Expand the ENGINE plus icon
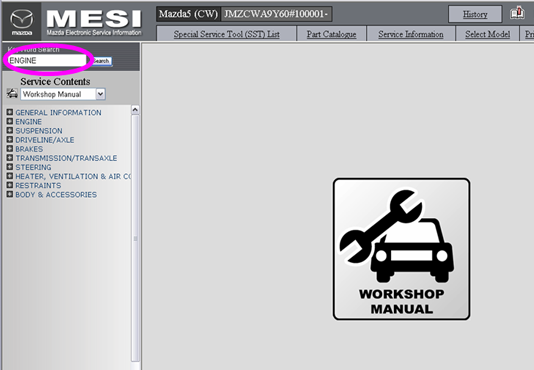 pos(10,121)
